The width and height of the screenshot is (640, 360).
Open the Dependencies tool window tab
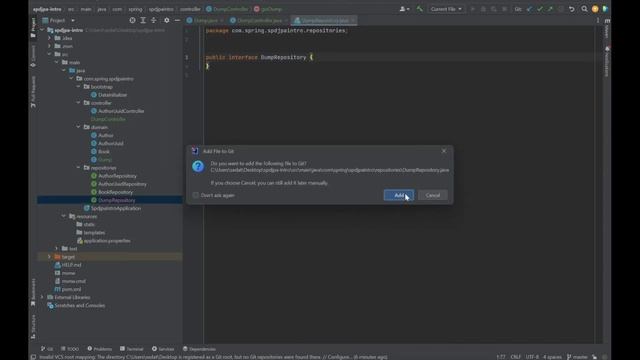(x=199, y=349)
